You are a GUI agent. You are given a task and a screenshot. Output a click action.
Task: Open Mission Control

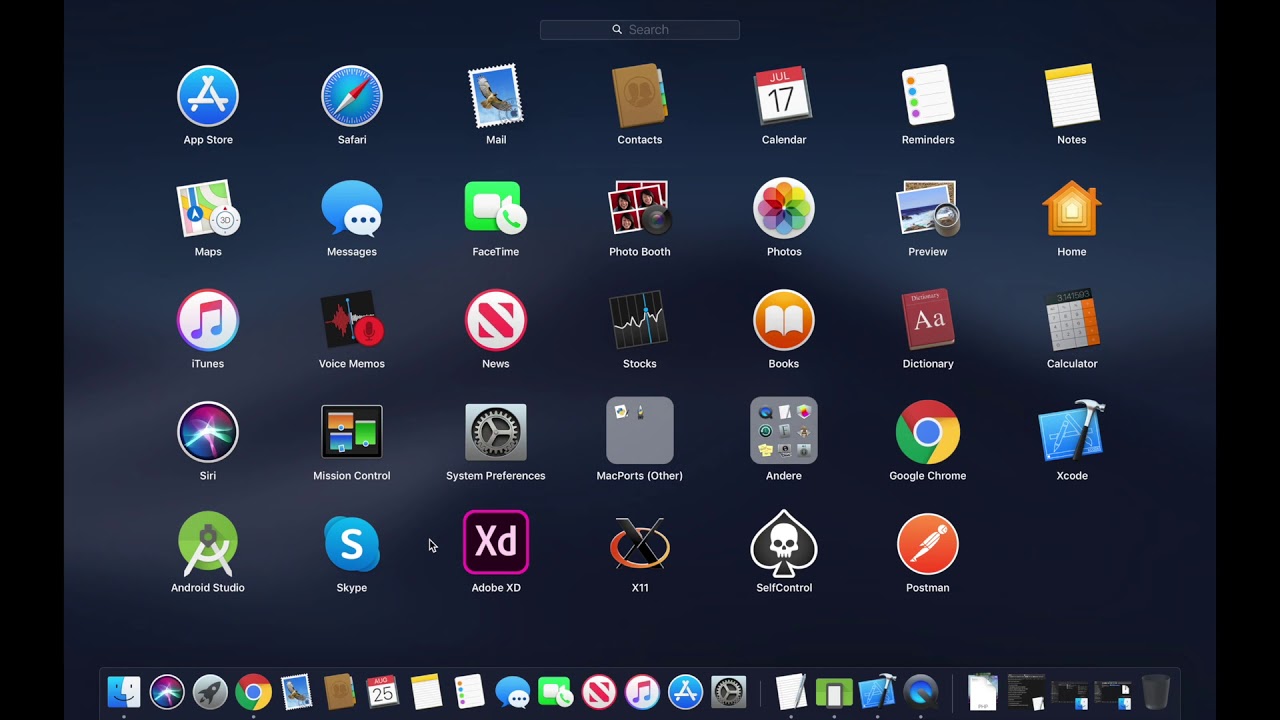352,432
